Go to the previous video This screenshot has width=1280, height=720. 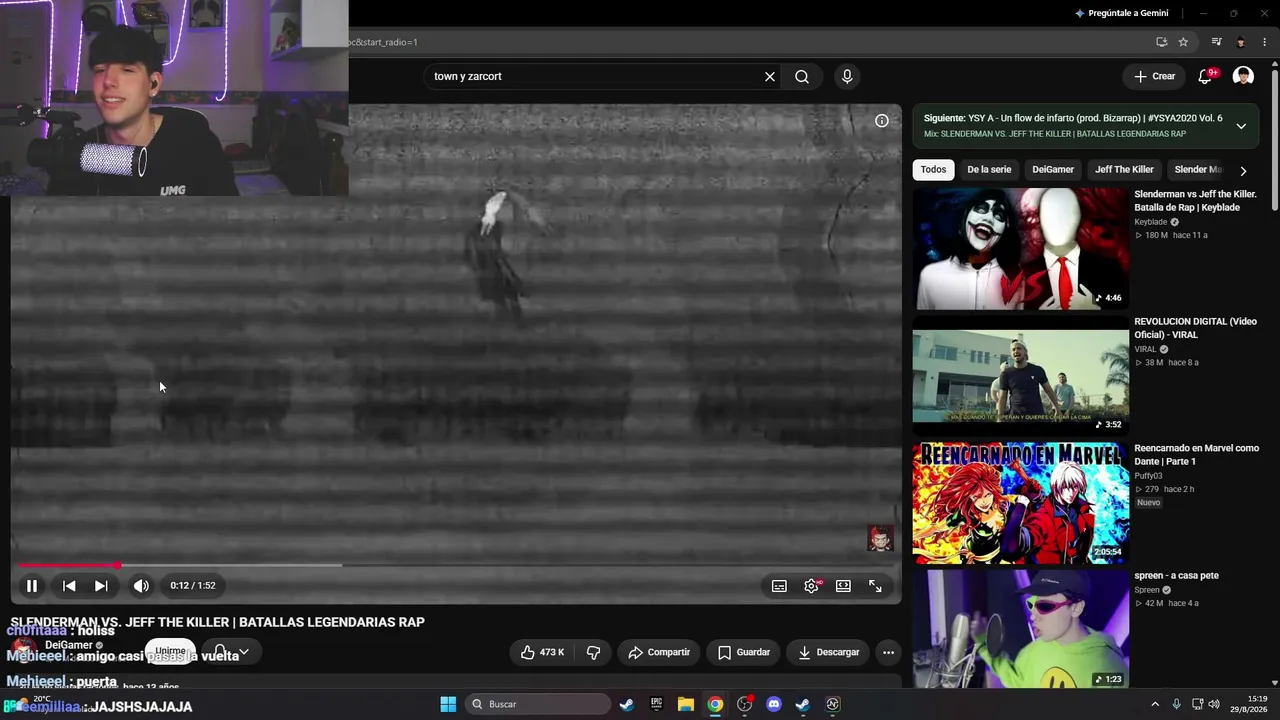tap(69, 586)
